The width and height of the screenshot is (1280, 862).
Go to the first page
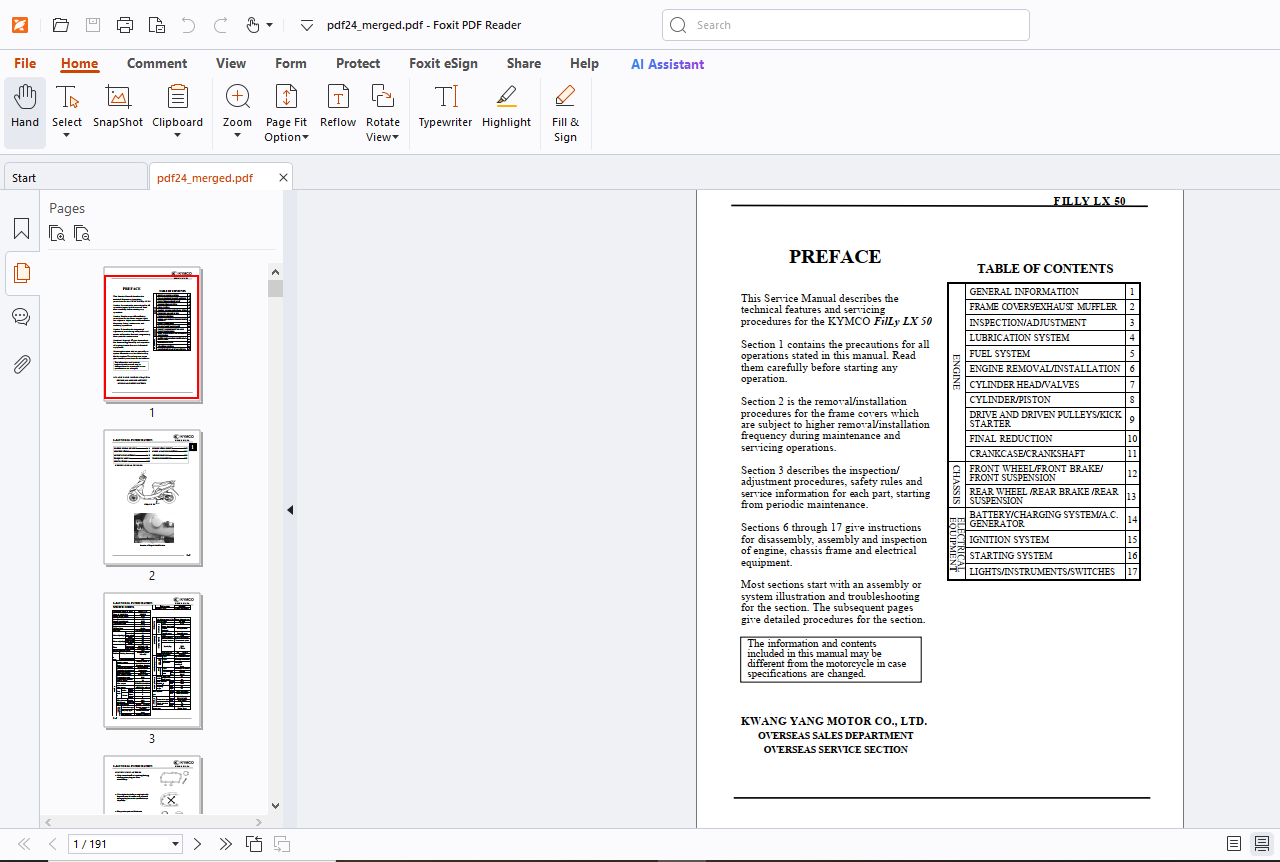click(24, 844)
